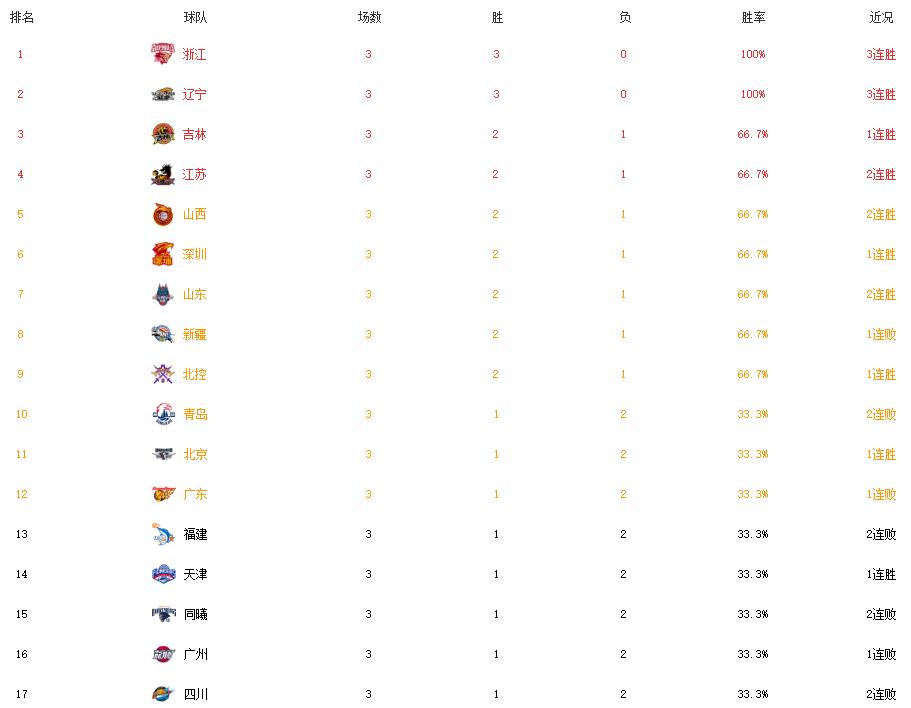Click the 福建 team logo icon
Viewport: 911px width, 708px height.
pos(163,534)
